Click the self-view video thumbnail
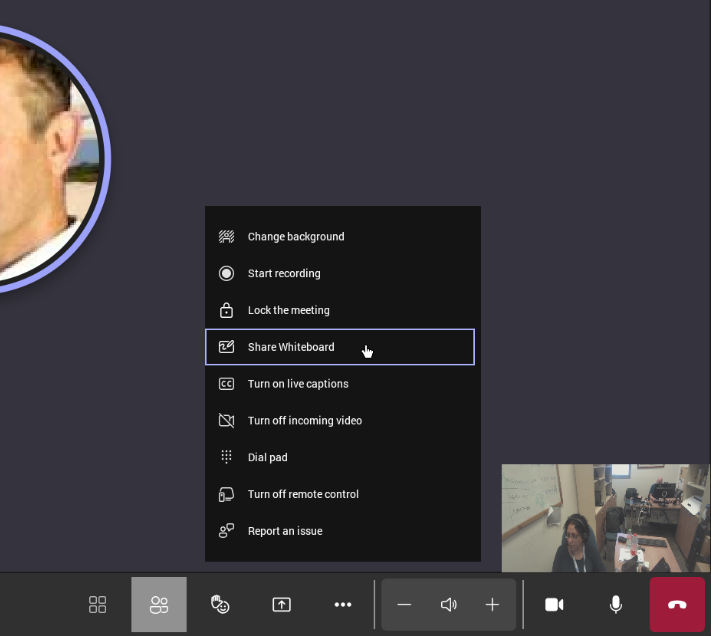Viewport: 711px width, 636px height. point(605,517)
